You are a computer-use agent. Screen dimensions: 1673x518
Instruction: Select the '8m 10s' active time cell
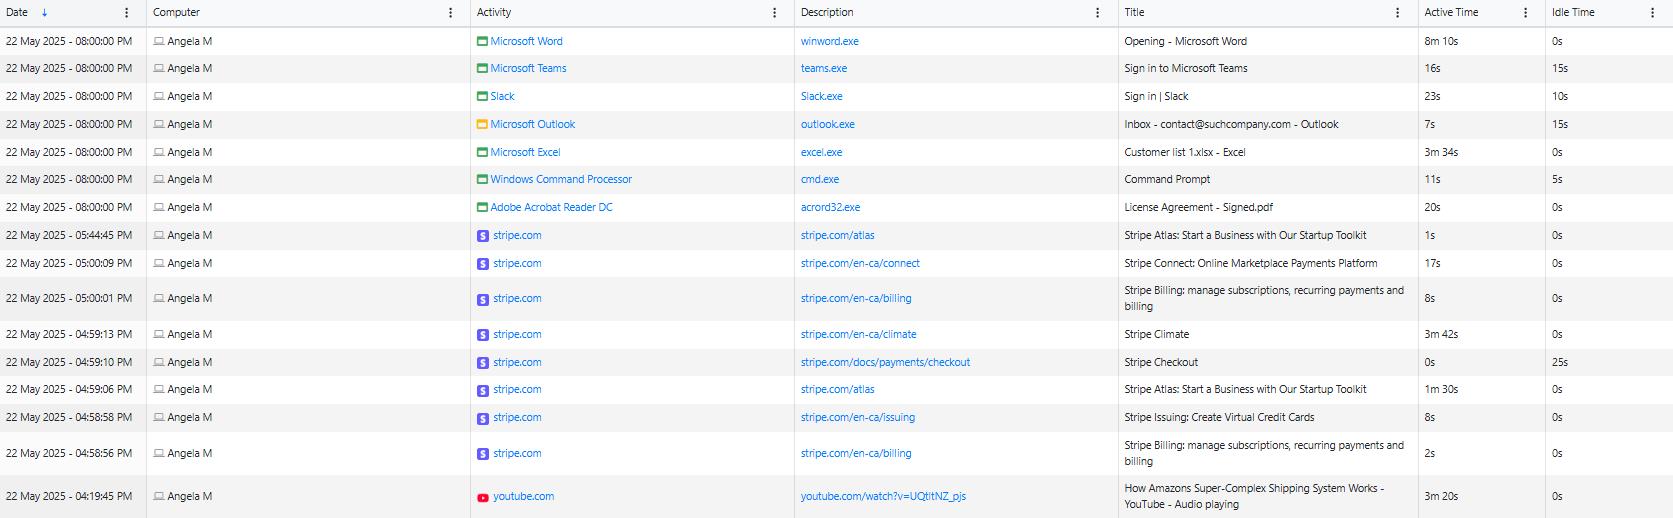1441,42
